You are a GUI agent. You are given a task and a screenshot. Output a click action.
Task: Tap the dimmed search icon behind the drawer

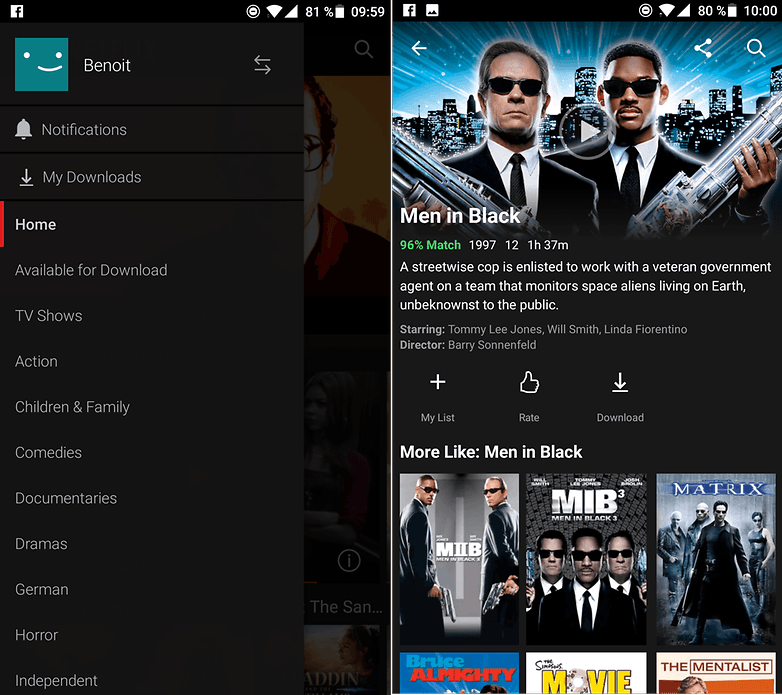pos(364,49)
